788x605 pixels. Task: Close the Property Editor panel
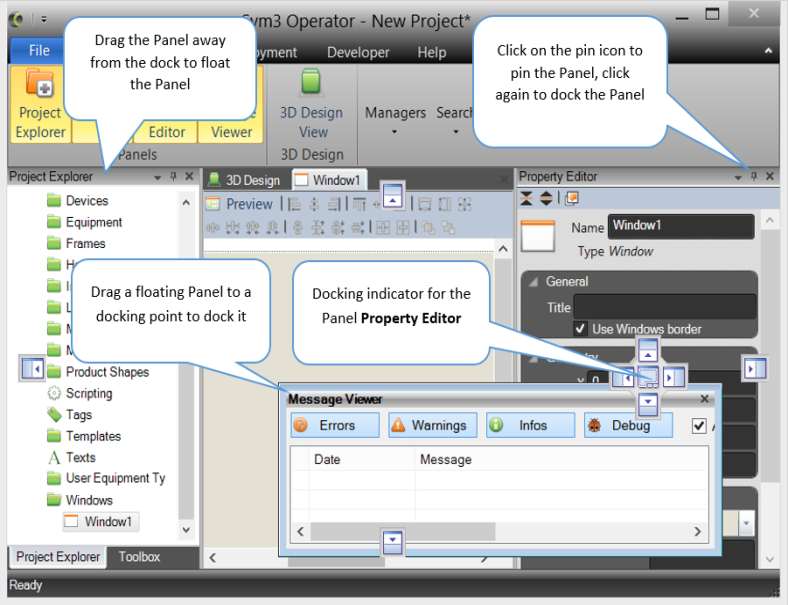(769, 176)
